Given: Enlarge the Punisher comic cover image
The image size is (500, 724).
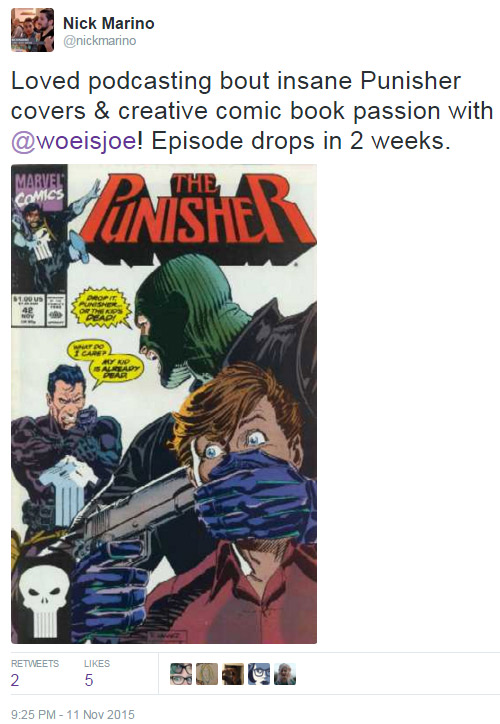Looking at the screenshot, I should (x=164, y=404).
